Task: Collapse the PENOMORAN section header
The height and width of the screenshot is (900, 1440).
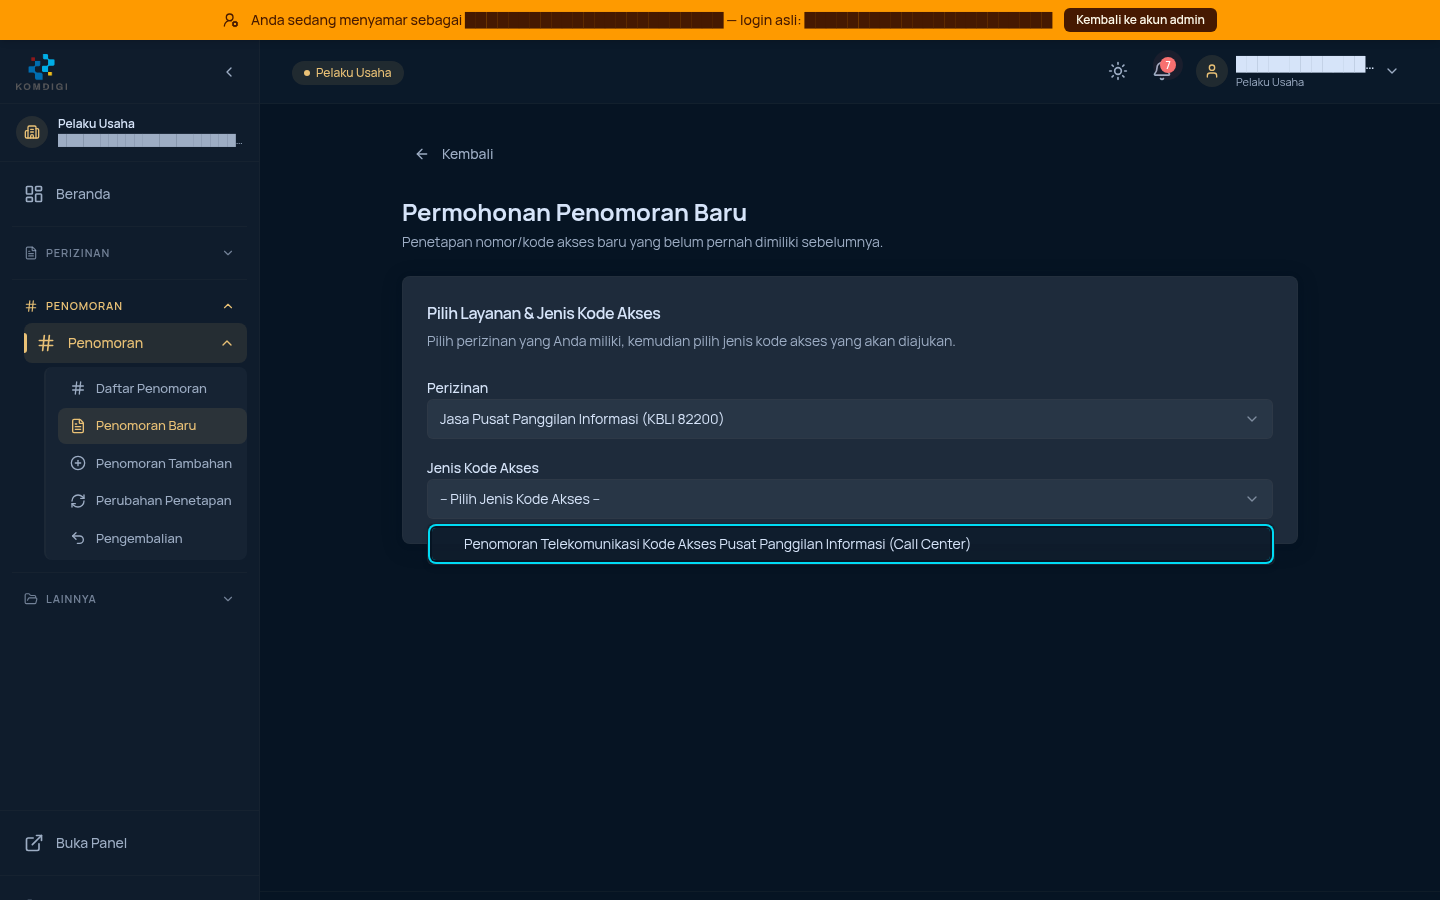Action: (130, 306)
